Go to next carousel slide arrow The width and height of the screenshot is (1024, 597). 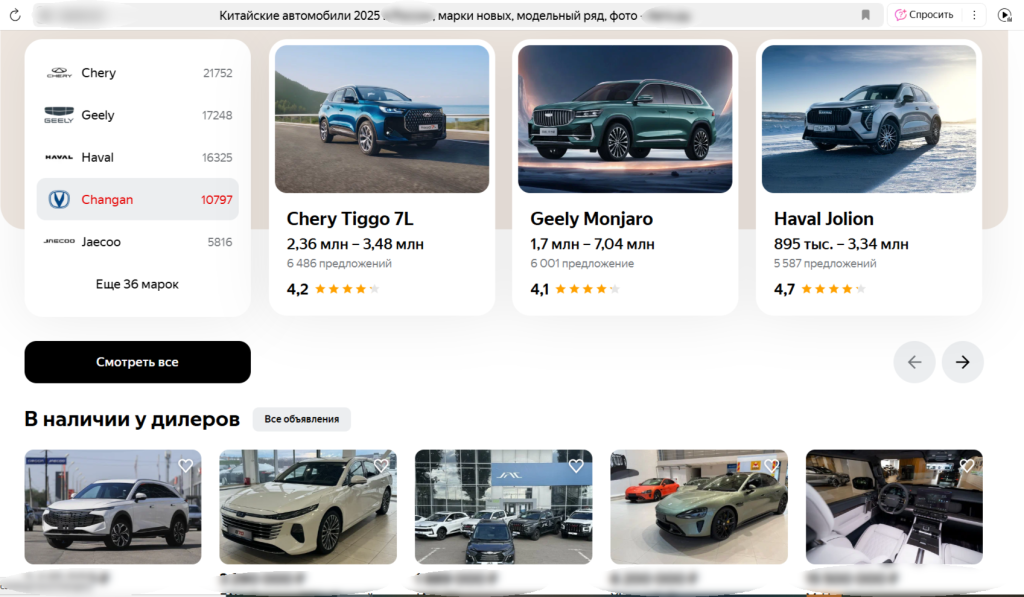(962, 362)
